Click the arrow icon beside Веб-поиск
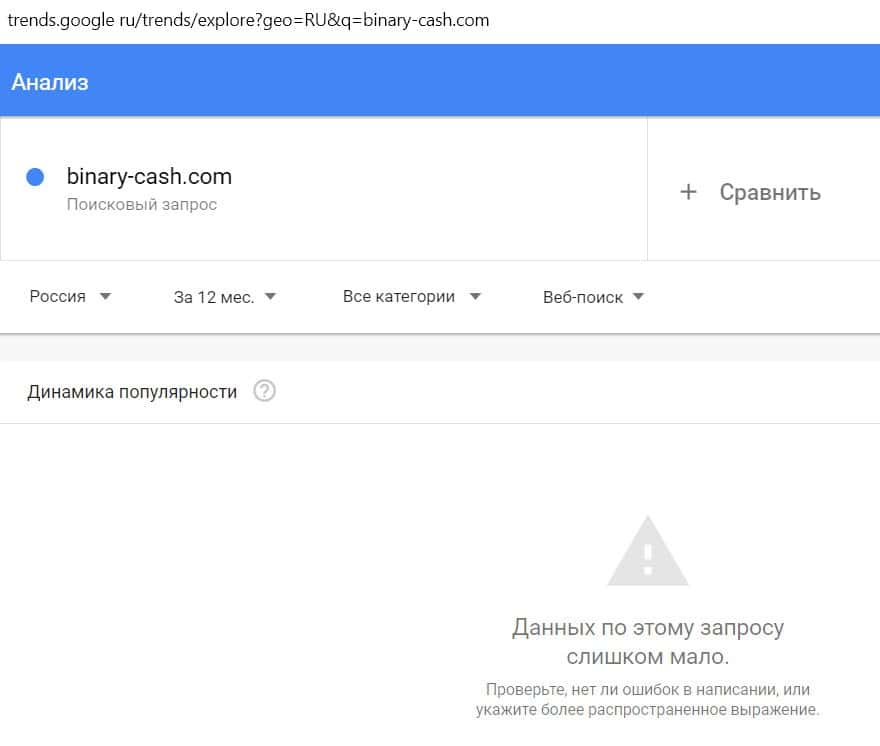The height and width of the screenshot is (746, 880). click(638, 296)
